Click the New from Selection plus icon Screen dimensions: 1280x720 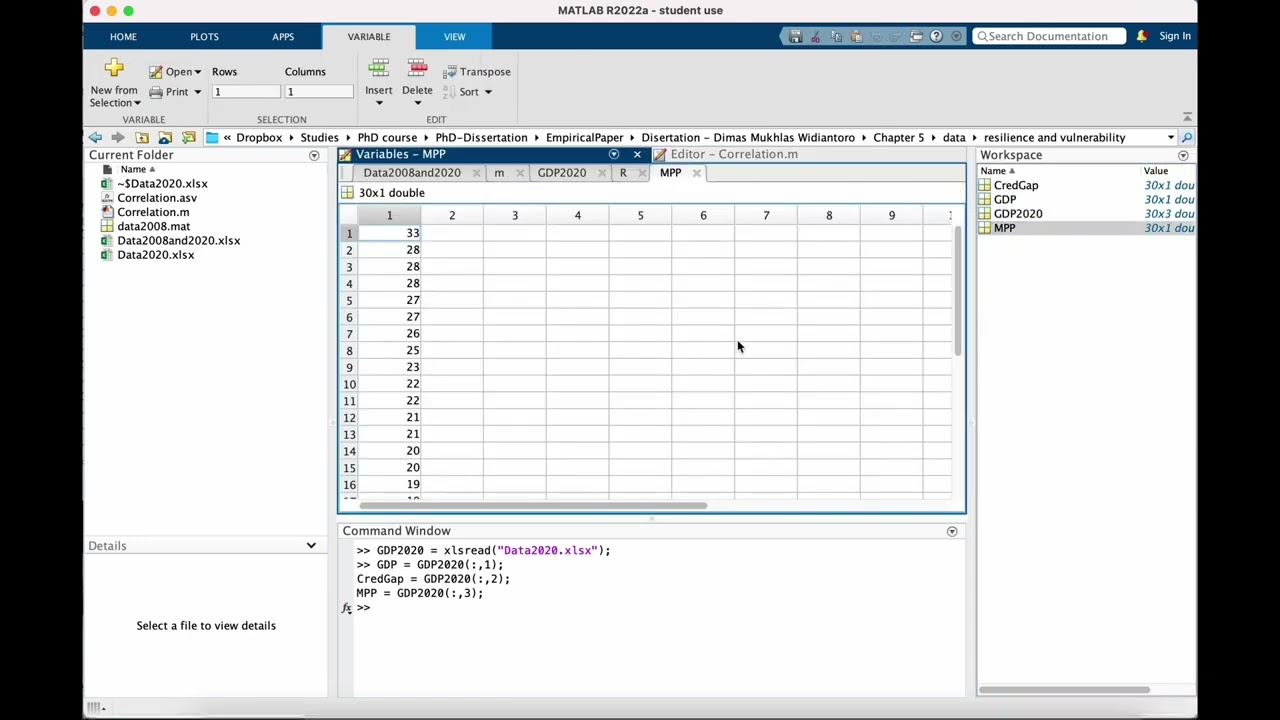tap(114, 68)
